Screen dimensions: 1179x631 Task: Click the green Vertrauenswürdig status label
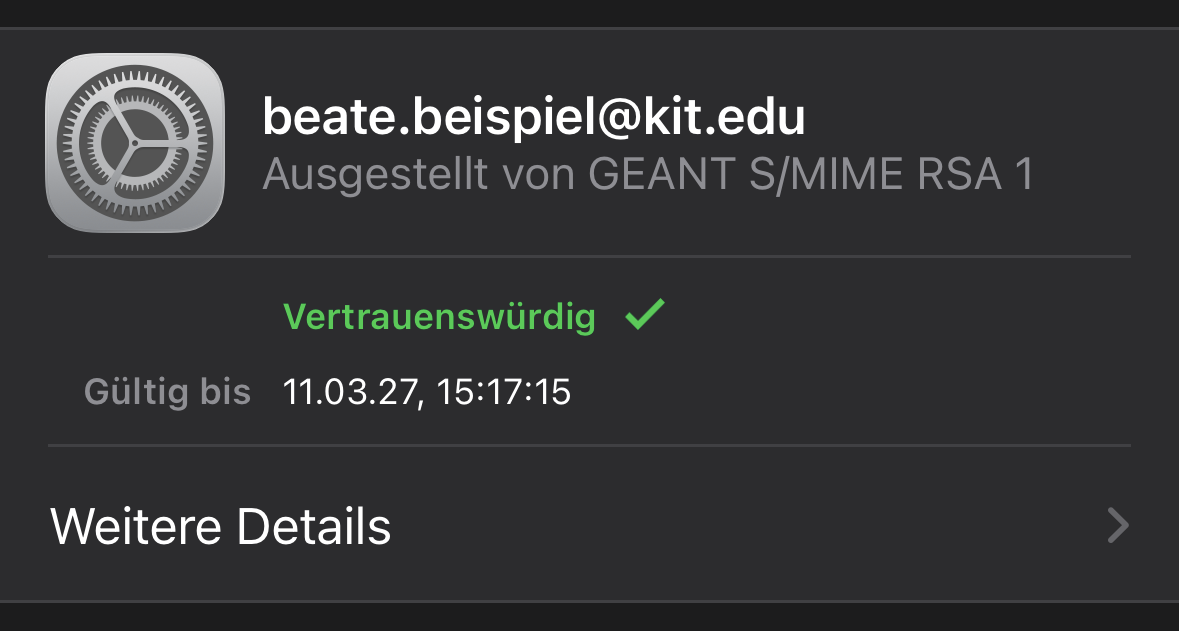pyautogui.click(x=439, y=317)
